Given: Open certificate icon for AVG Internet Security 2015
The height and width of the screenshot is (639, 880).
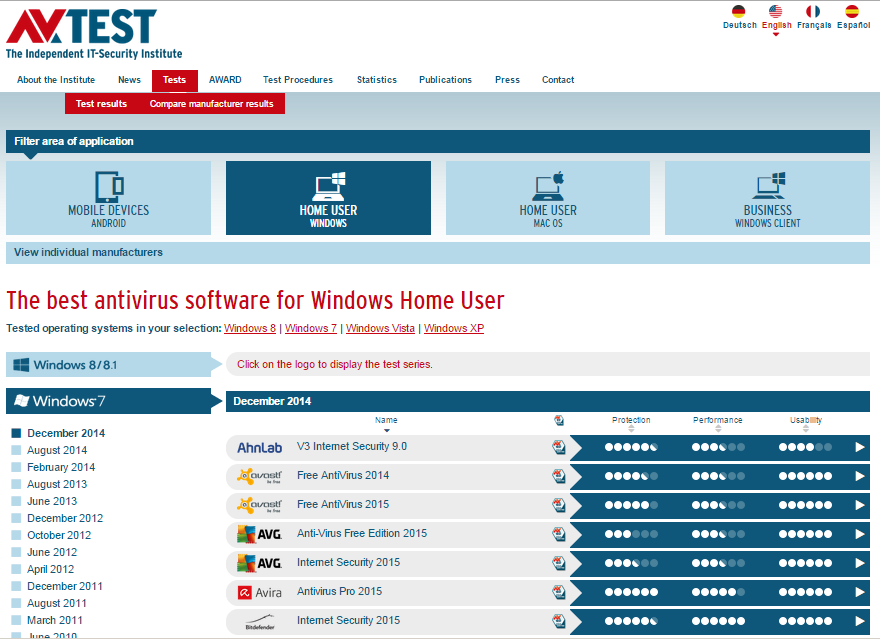Looking at the screenshot, I should tap(558, 563).
